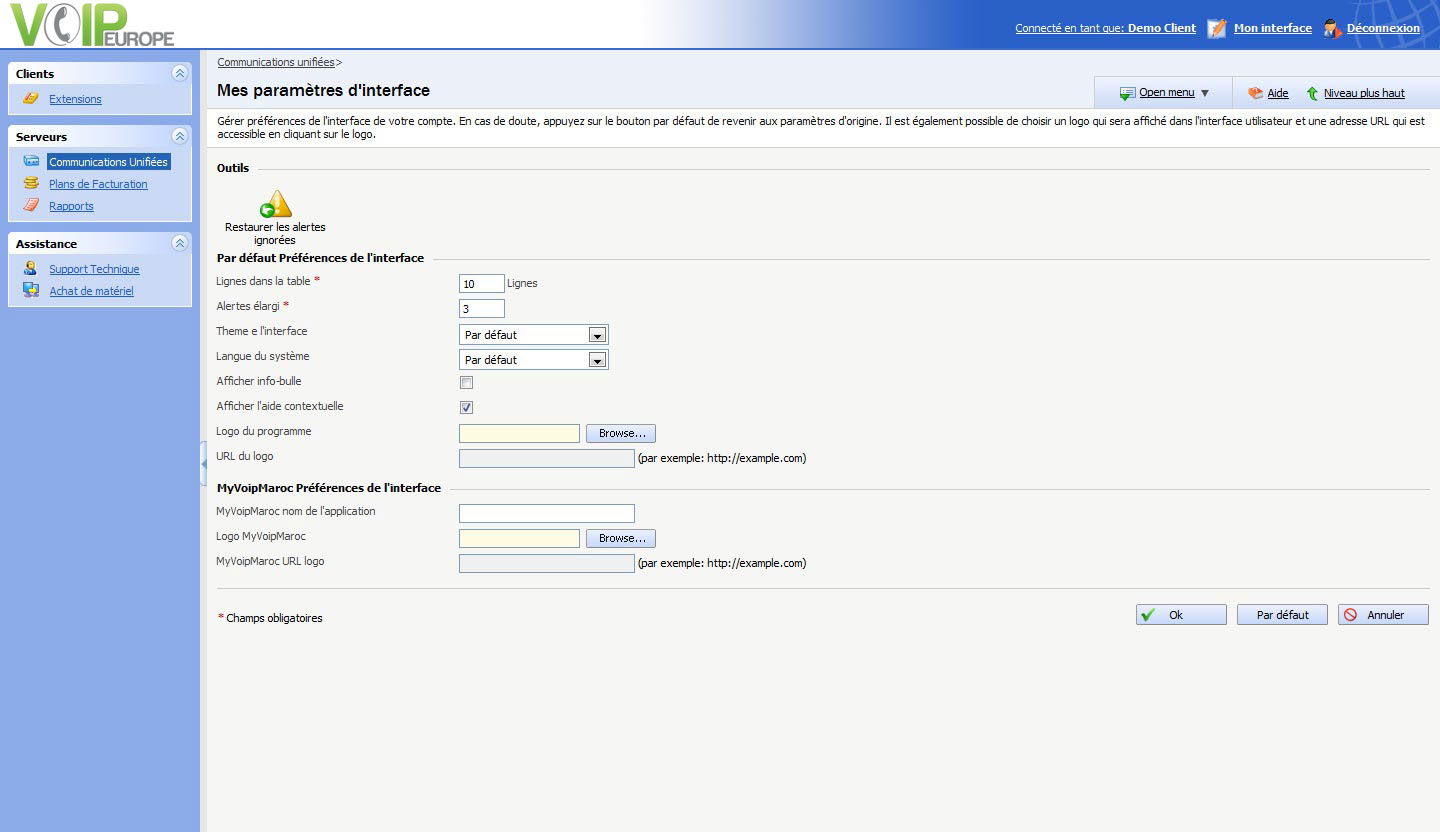Open the Open menu dropdown
The width and height of the screenshot is (1440, 832).
(x=1166, y=93)
